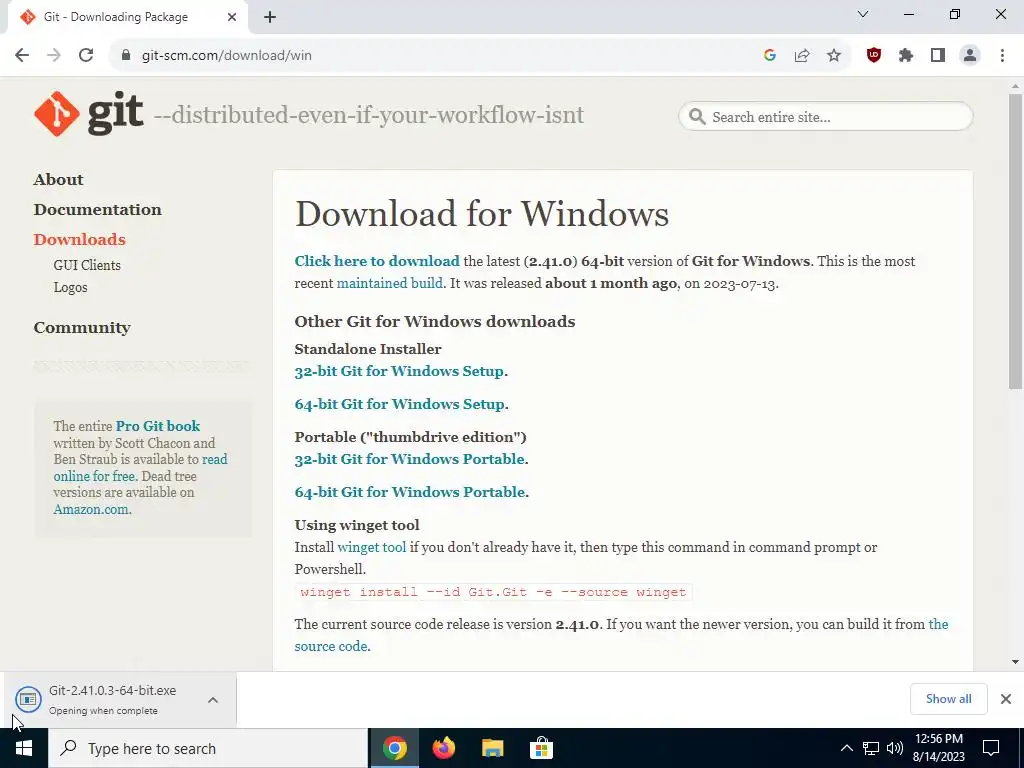Open the 'winget tool' link
The width and height of the screenshot is (1024, 768).
tap(372, 547)
